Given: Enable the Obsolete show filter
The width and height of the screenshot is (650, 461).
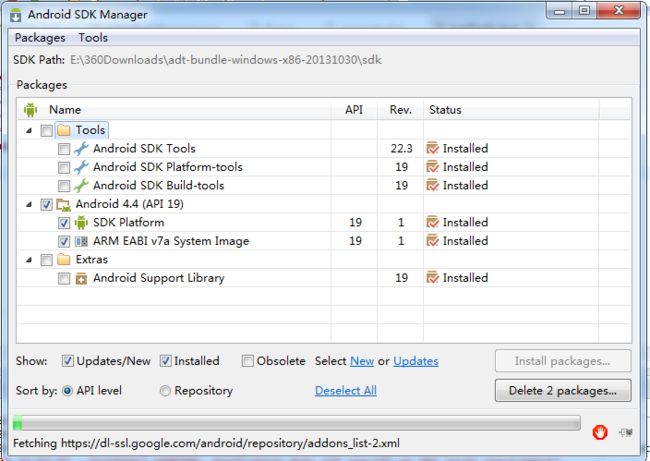Looking at the screenshot, I should [x=247, y=361].
